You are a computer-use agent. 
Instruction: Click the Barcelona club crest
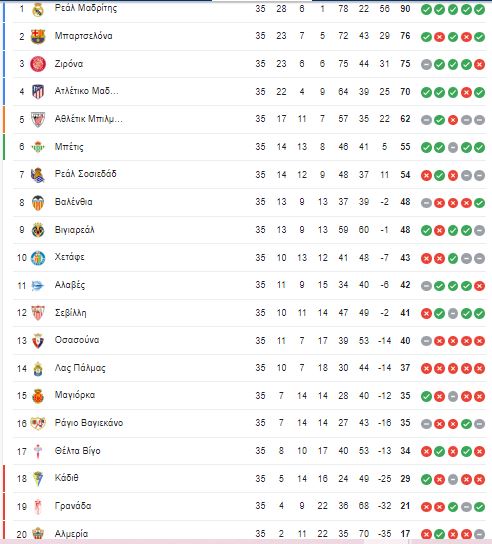38,36
